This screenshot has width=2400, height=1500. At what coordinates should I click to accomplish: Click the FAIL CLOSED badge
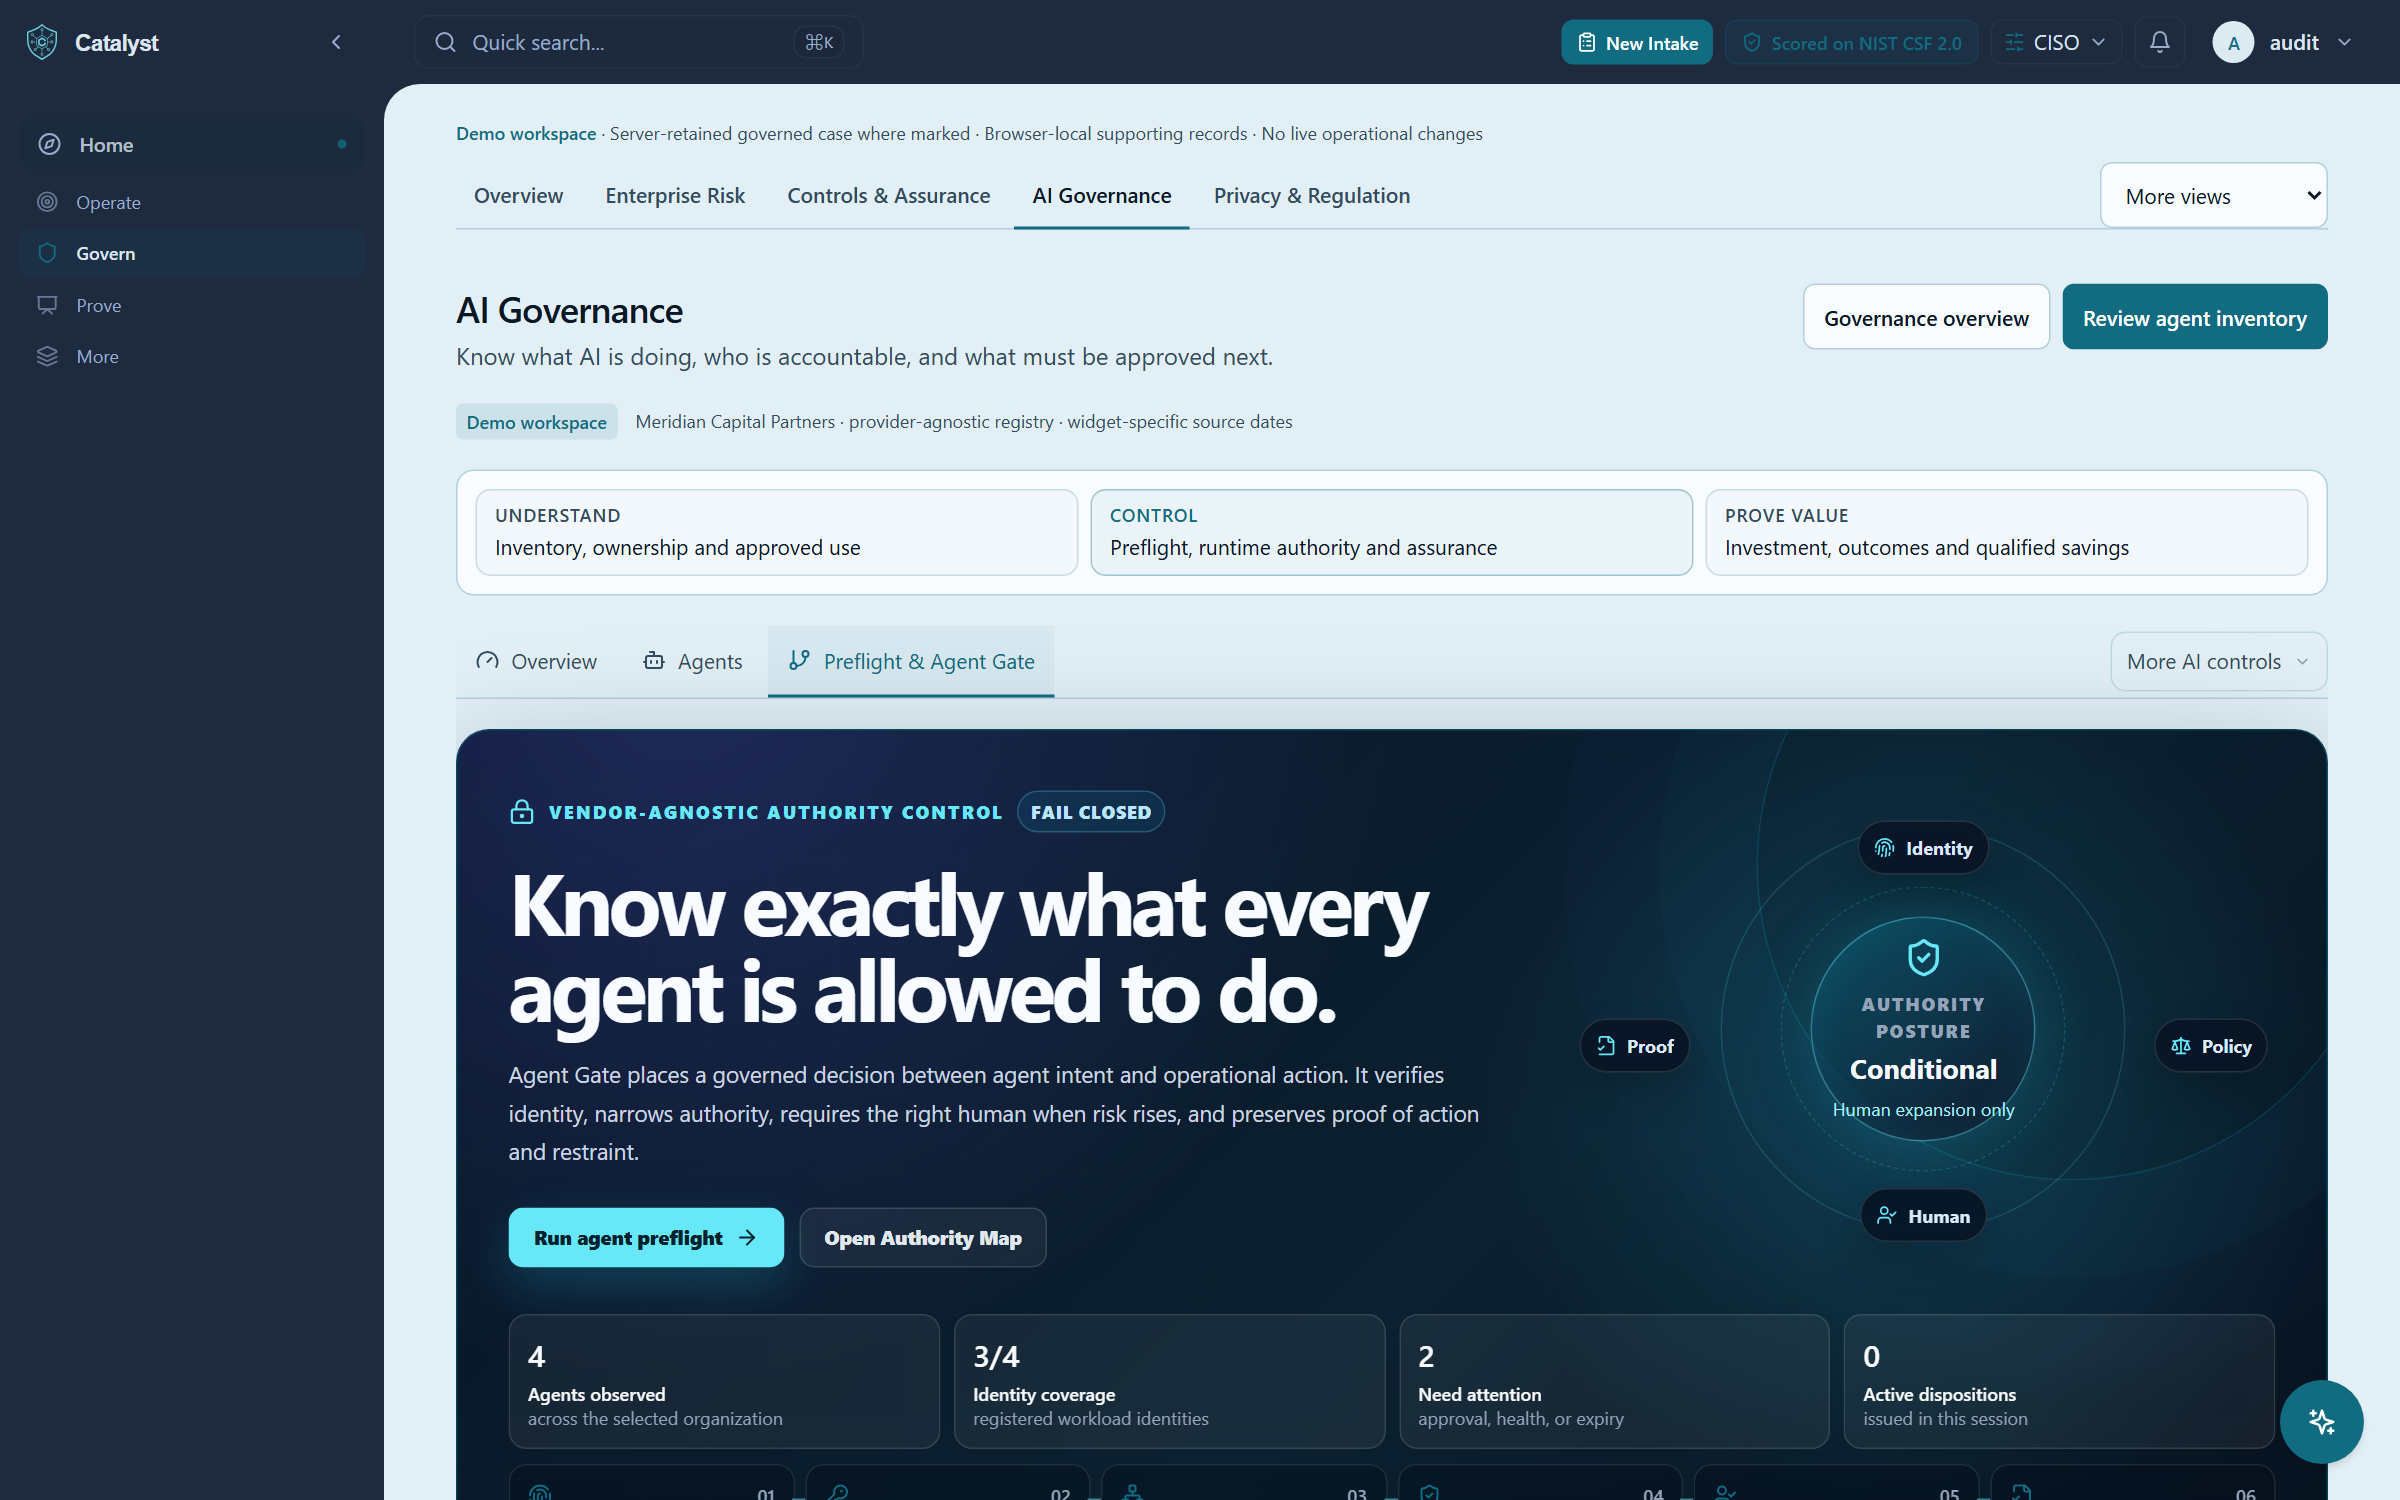(x=1090, y=812)
